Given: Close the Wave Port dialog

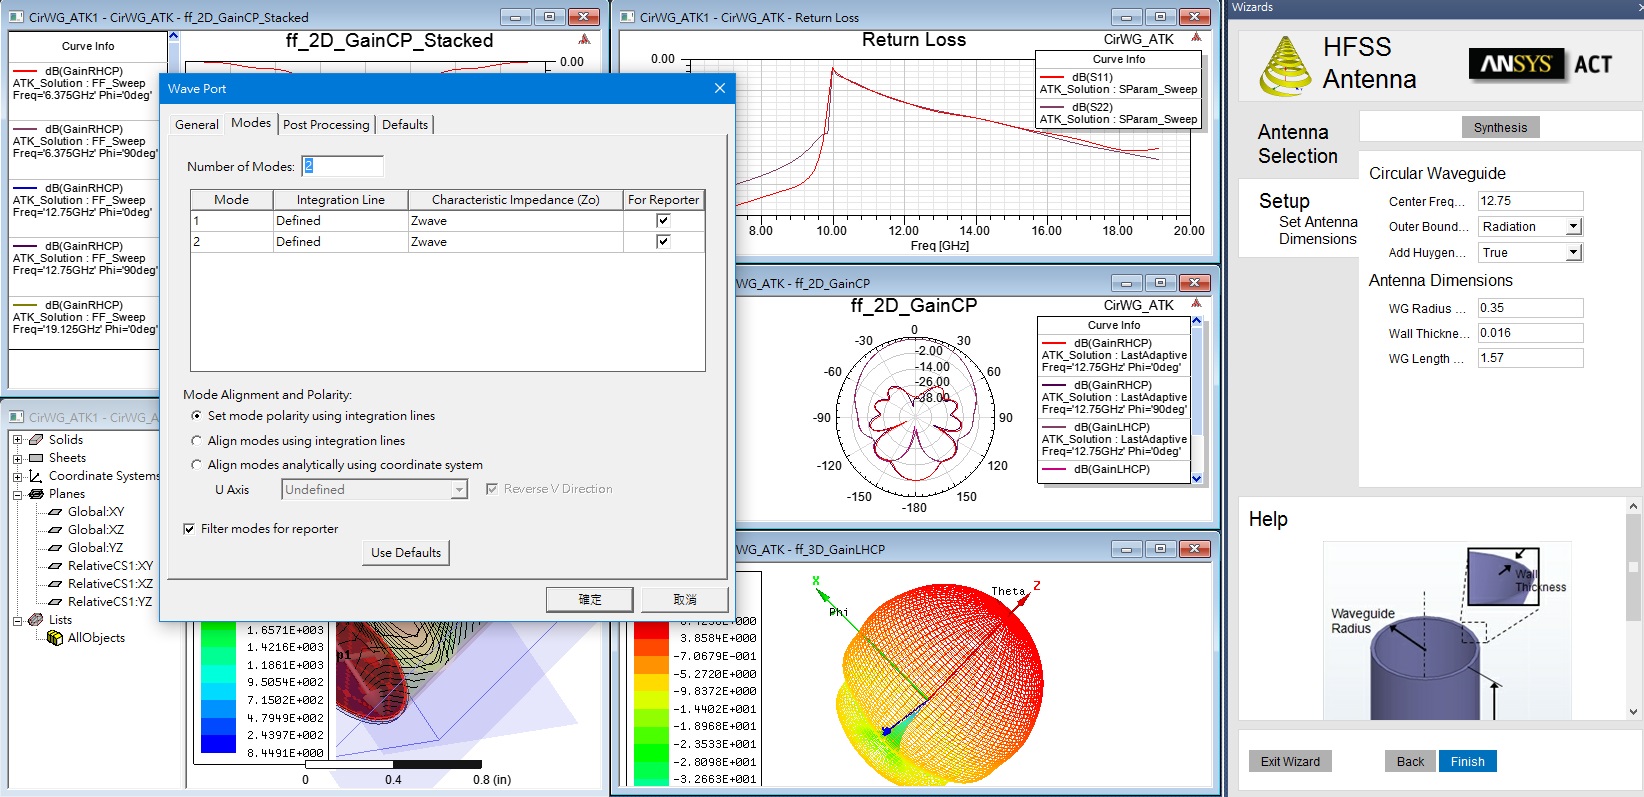Looking at the screenshot, I should (719, 88).
